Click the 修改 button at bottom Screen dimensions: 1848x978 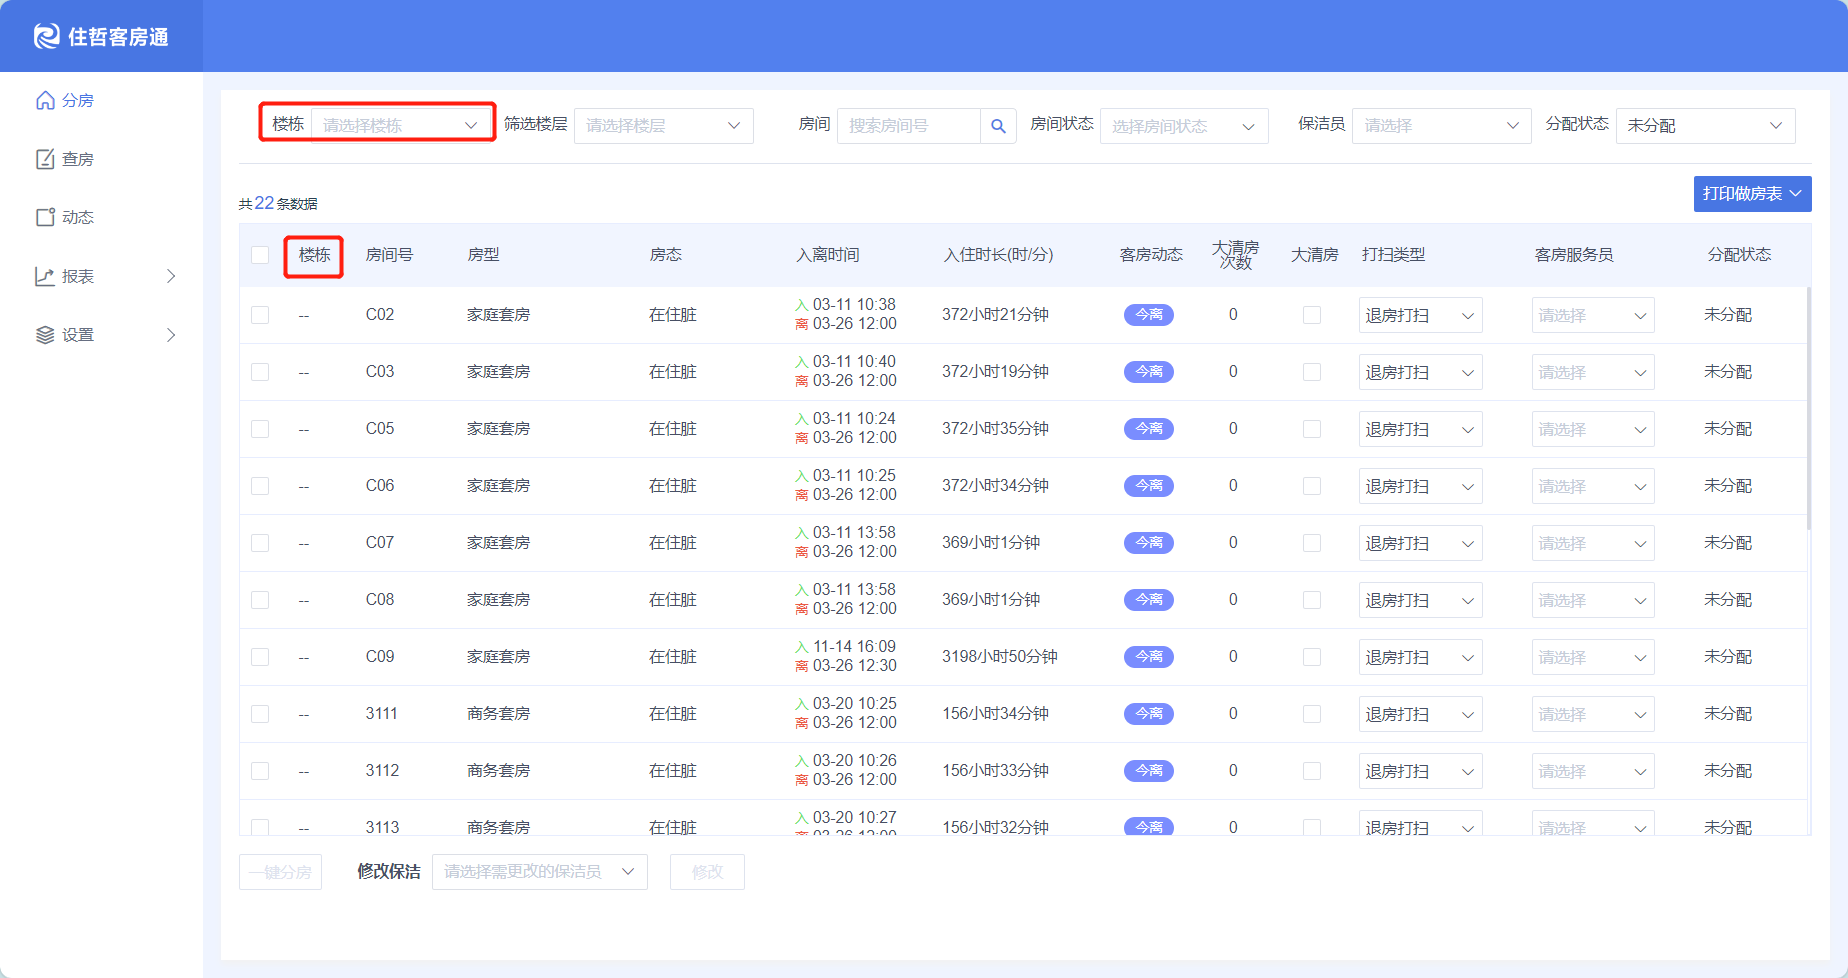[707, 872]
